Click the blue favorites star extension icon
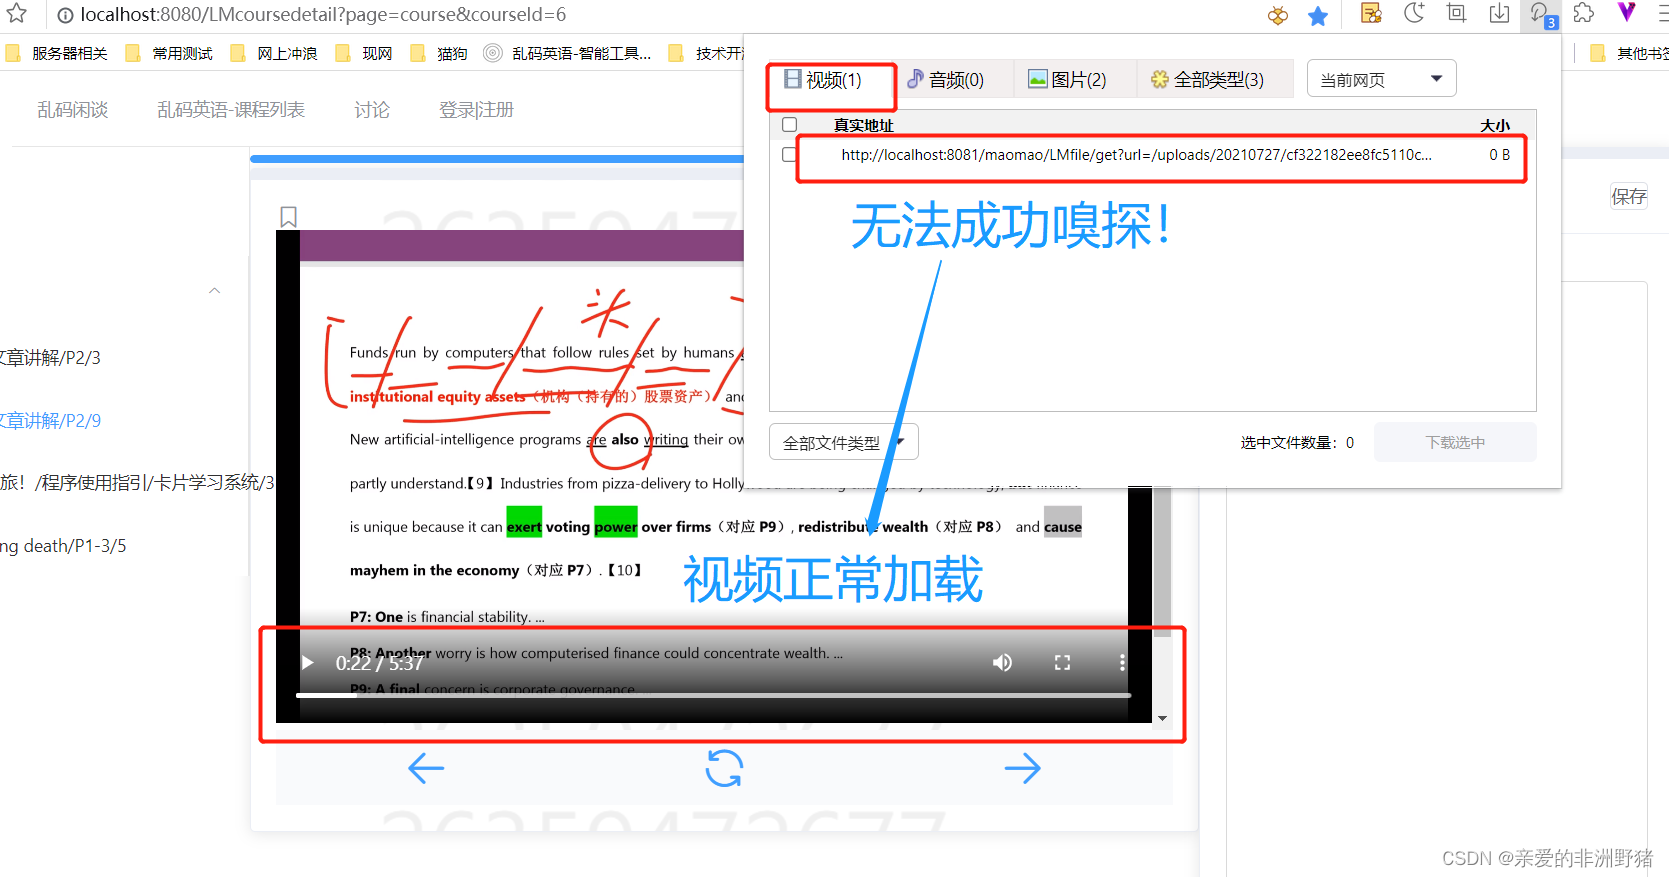The height and width of the screenshot is (877, 1669). tap(1318, 15)
